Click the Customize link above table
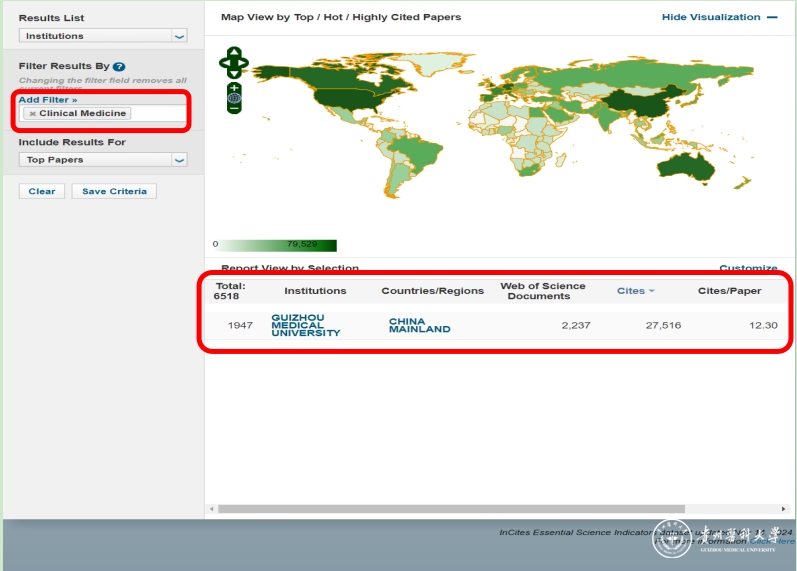The width and height of the screenshot is (797, 571). (748, 268)
